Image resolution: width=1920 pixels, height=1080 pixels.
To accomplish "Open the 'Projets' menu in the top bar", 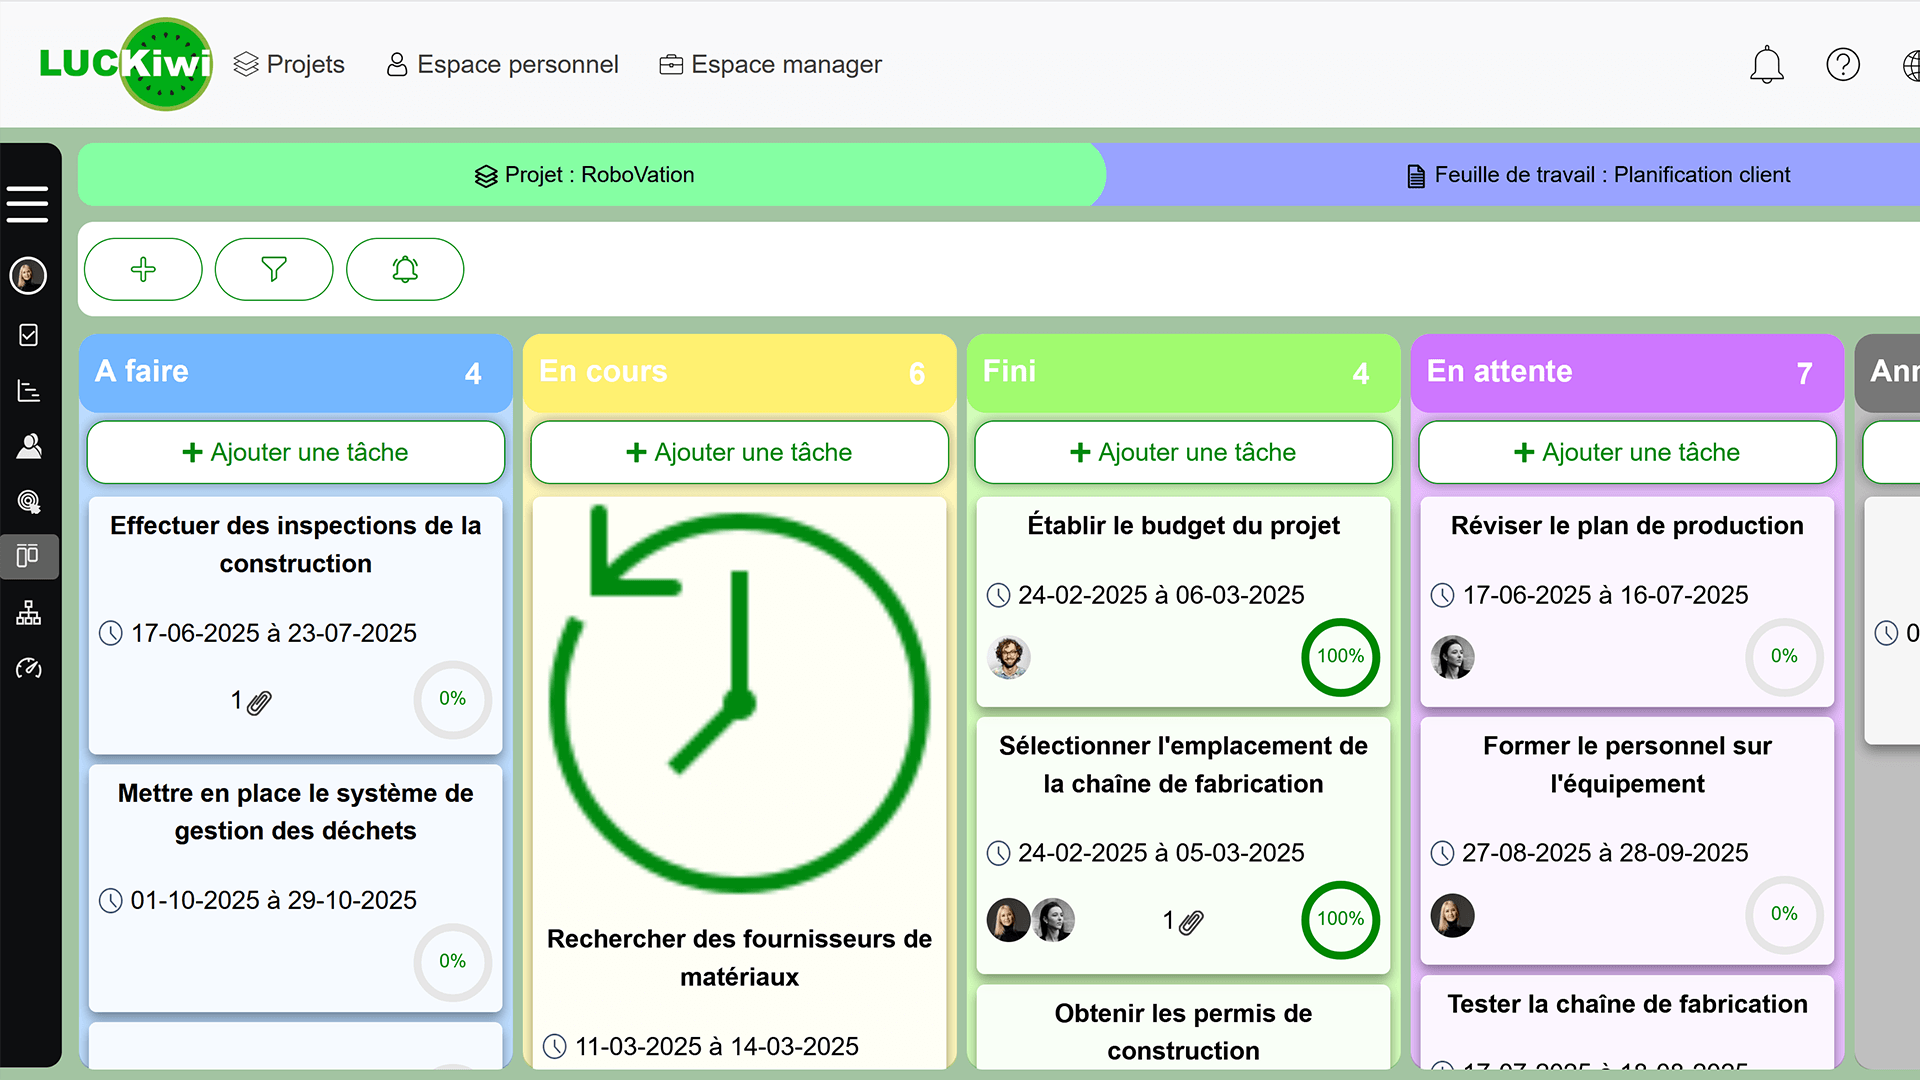I will coord(289,64).
